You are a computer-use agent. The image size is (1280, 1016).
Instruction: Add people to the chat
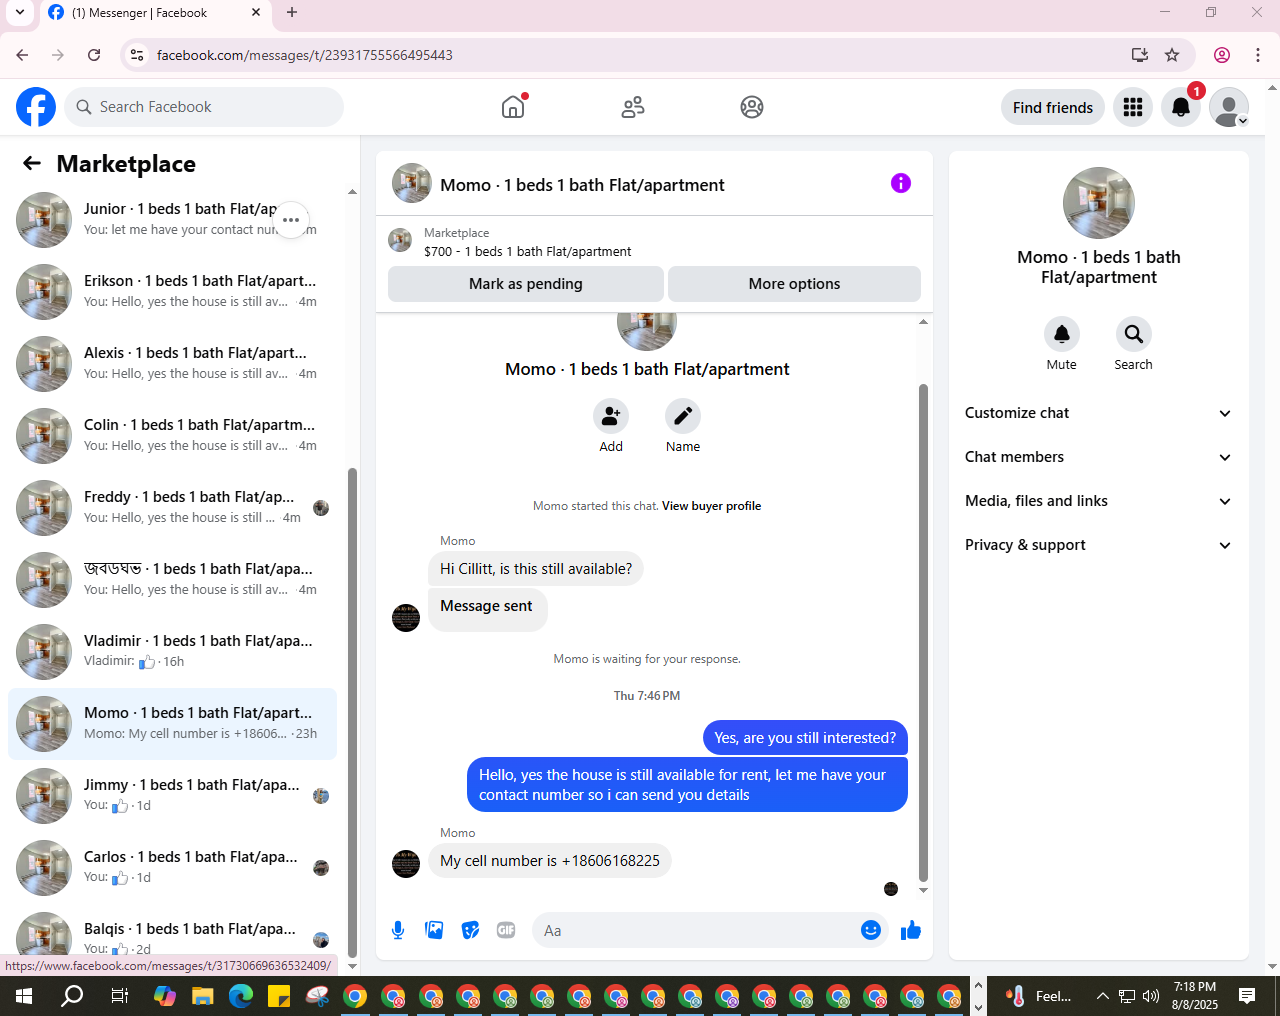click(x=611, y=416)
